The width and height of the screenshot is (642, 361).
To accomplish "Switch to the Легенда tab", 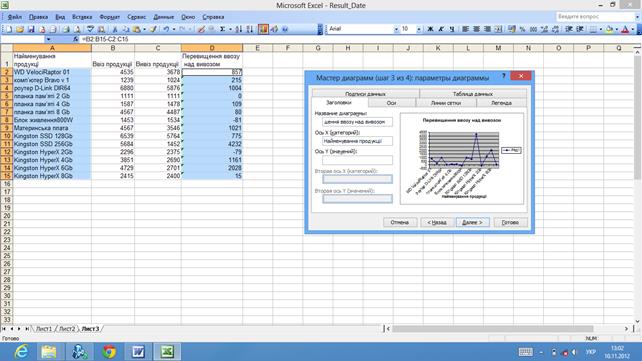I will pyautogui.click(x=501, y=103).
